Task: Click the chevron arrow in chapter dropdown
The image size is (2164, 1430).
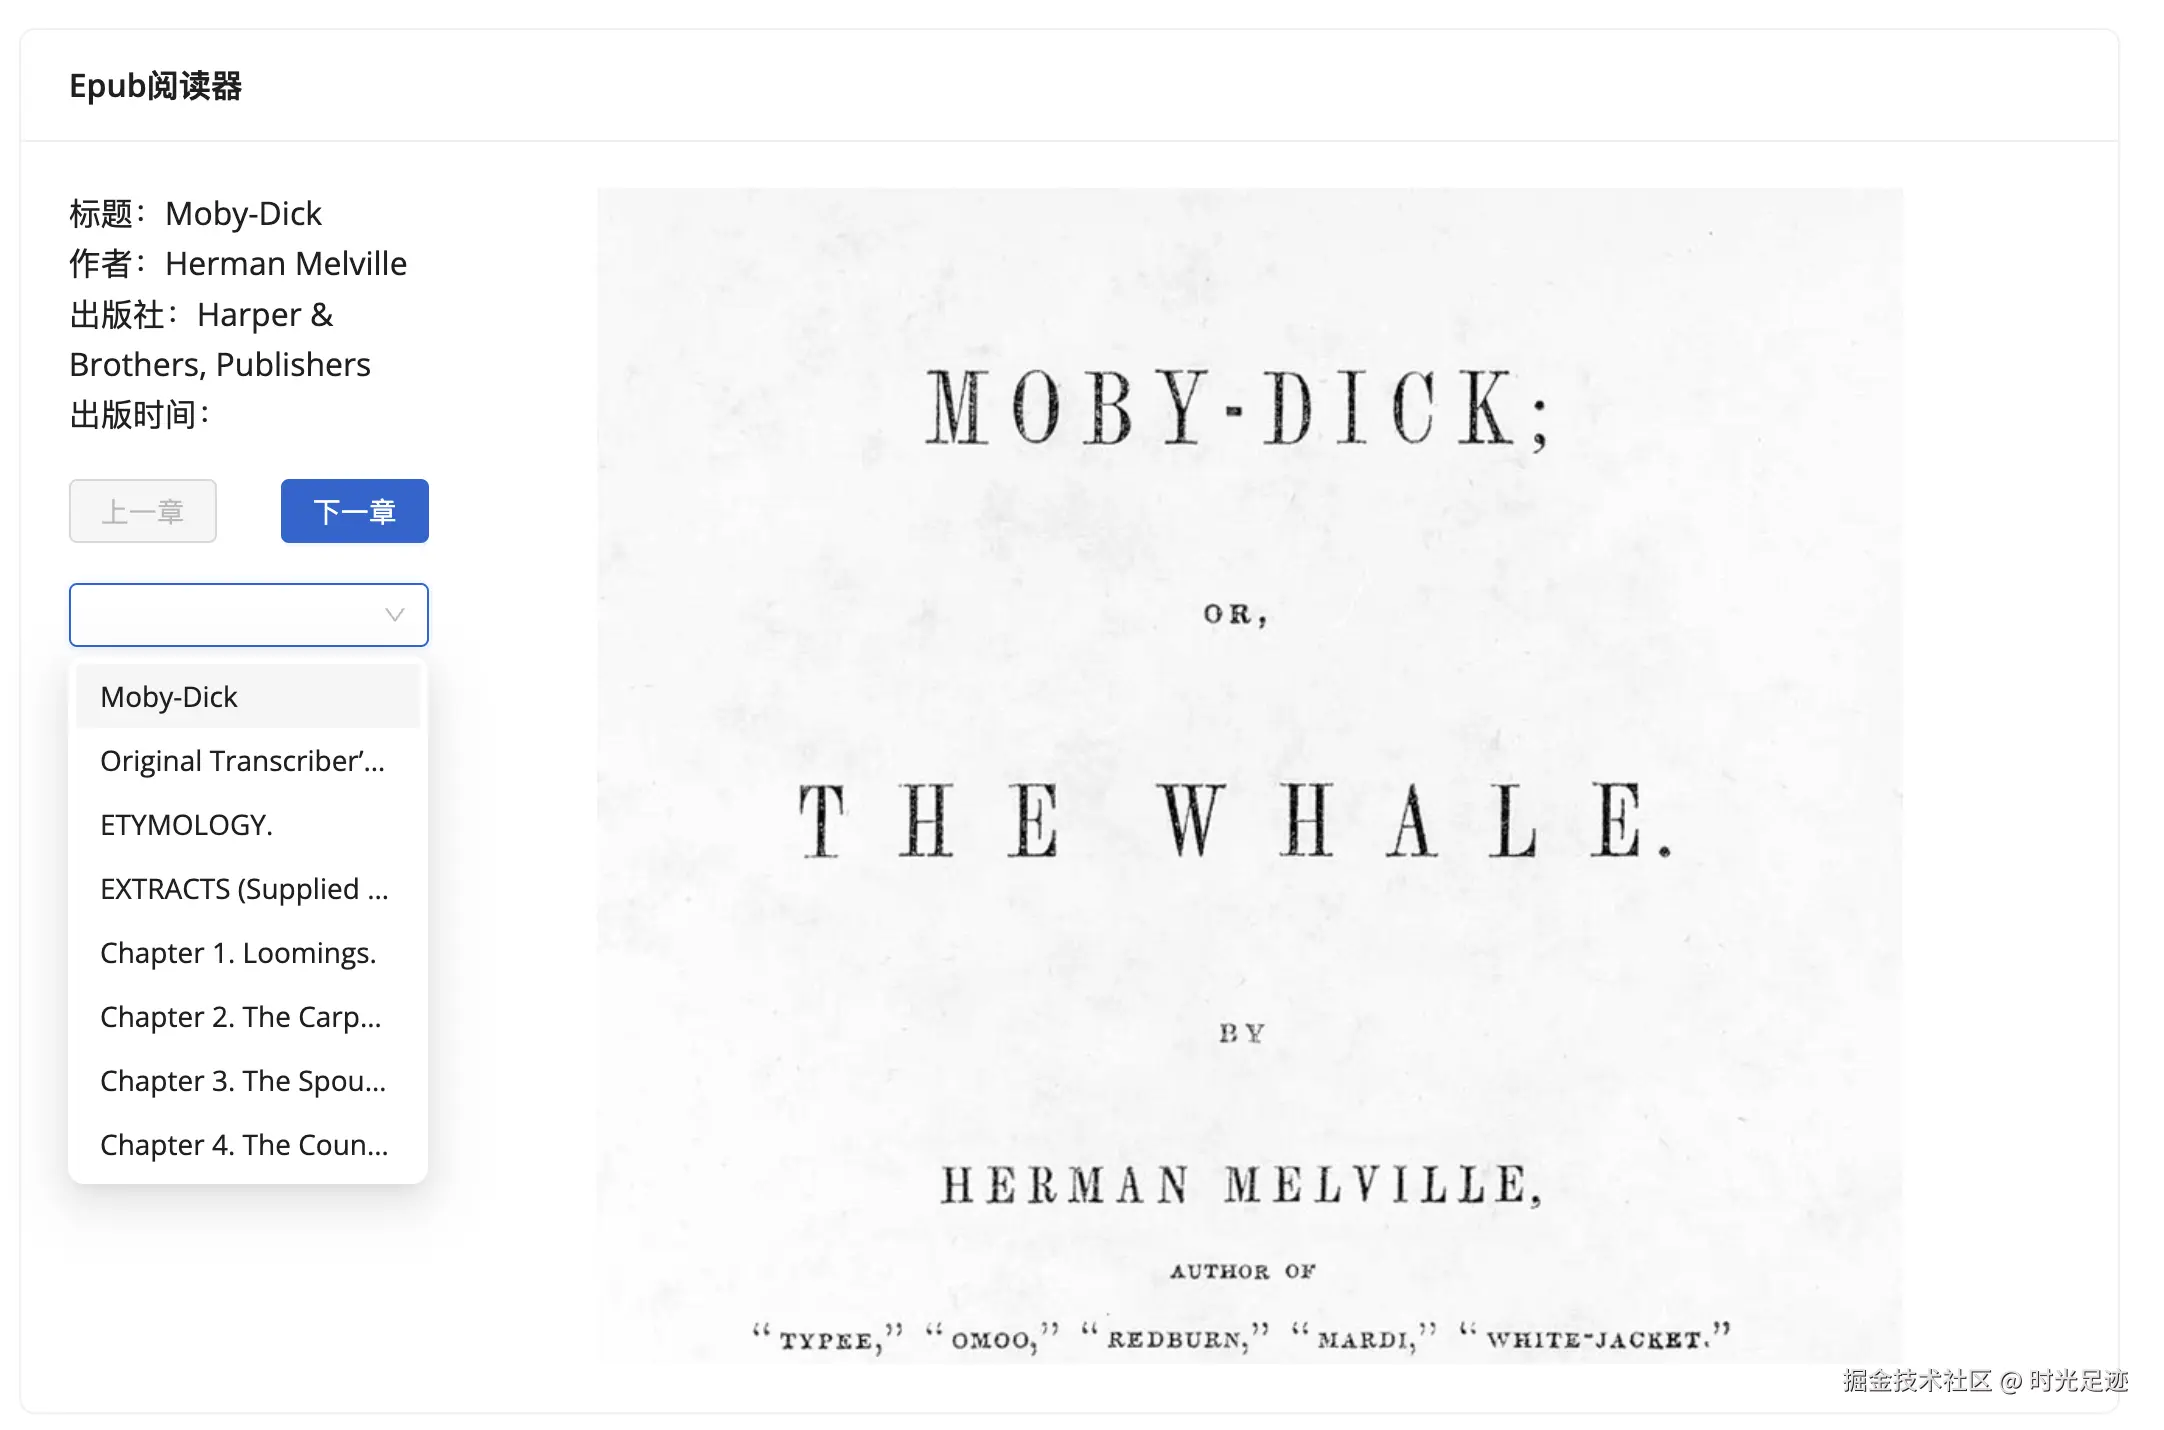Action: pos(394,614)
